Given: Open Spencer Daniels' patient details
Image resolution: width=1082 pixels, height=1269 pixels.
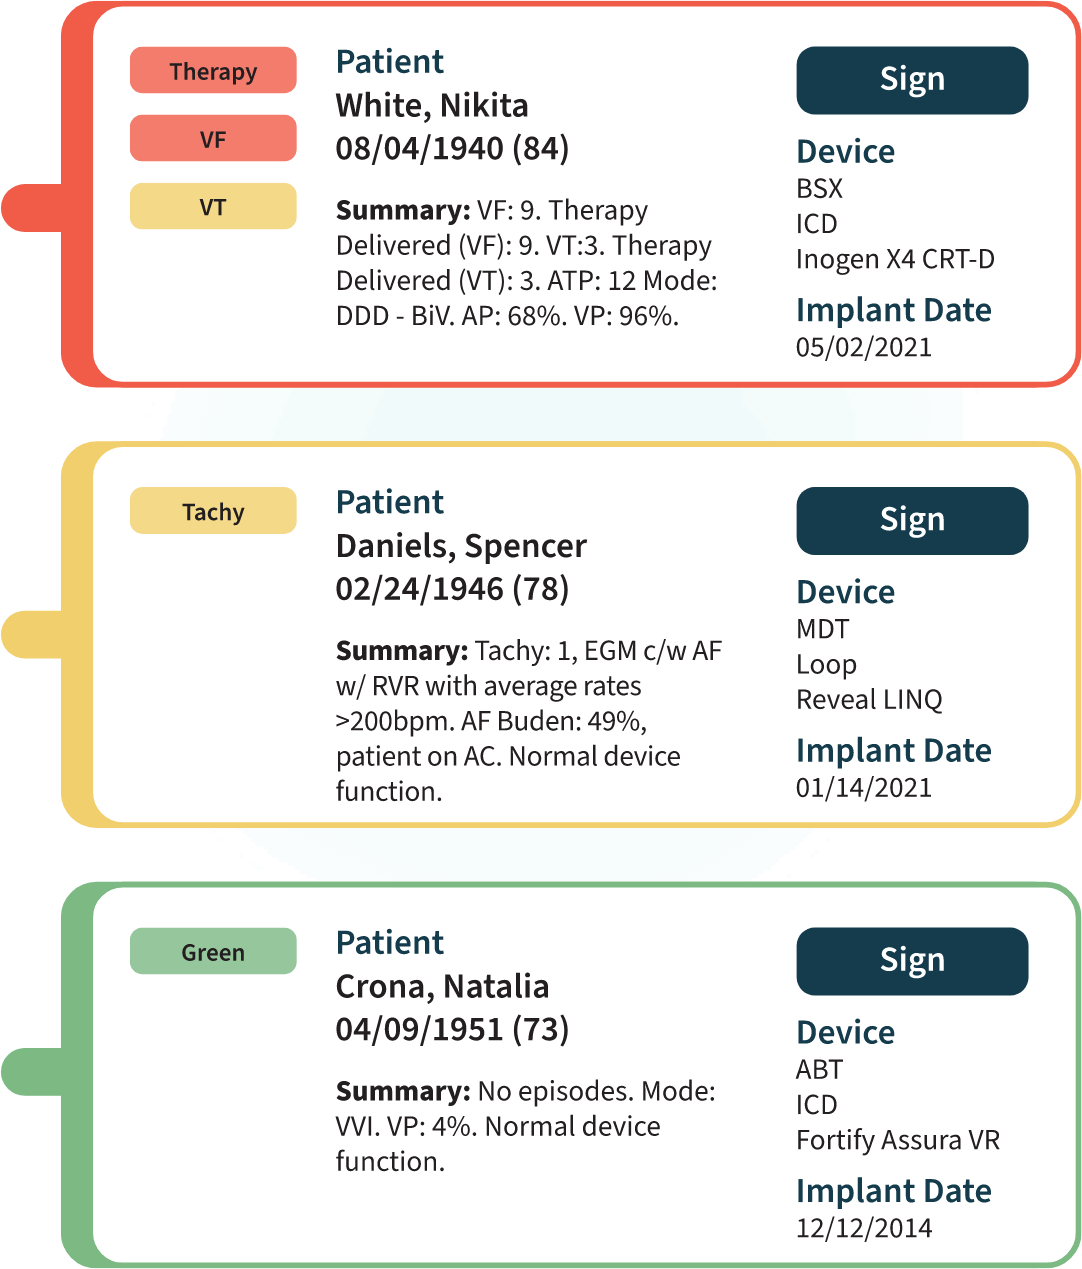Looking at the screenshot, I should coord(461,545).
